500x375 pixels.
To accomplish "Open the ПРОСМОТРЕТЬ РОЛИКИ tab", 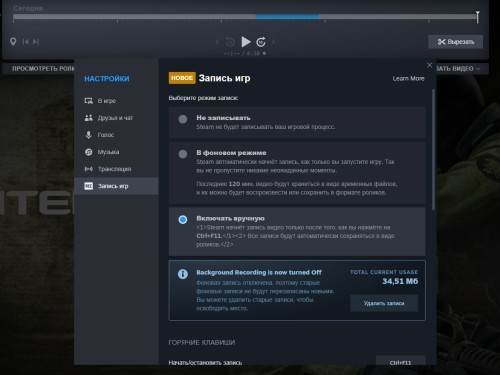I will [x=43, y=69].
